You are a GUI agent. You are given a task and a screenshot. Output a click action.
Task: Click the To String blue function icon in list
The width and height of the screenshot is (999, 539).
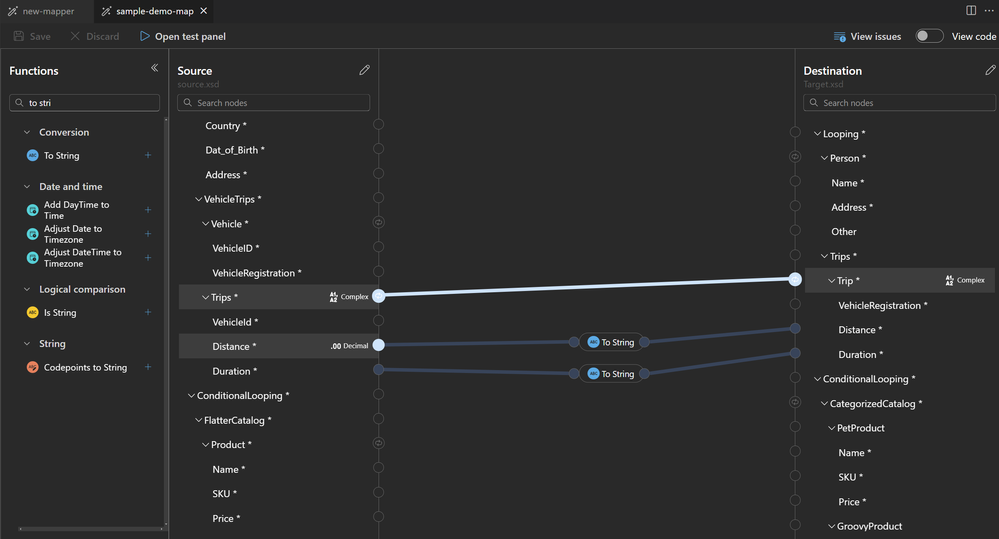[32, 155]
